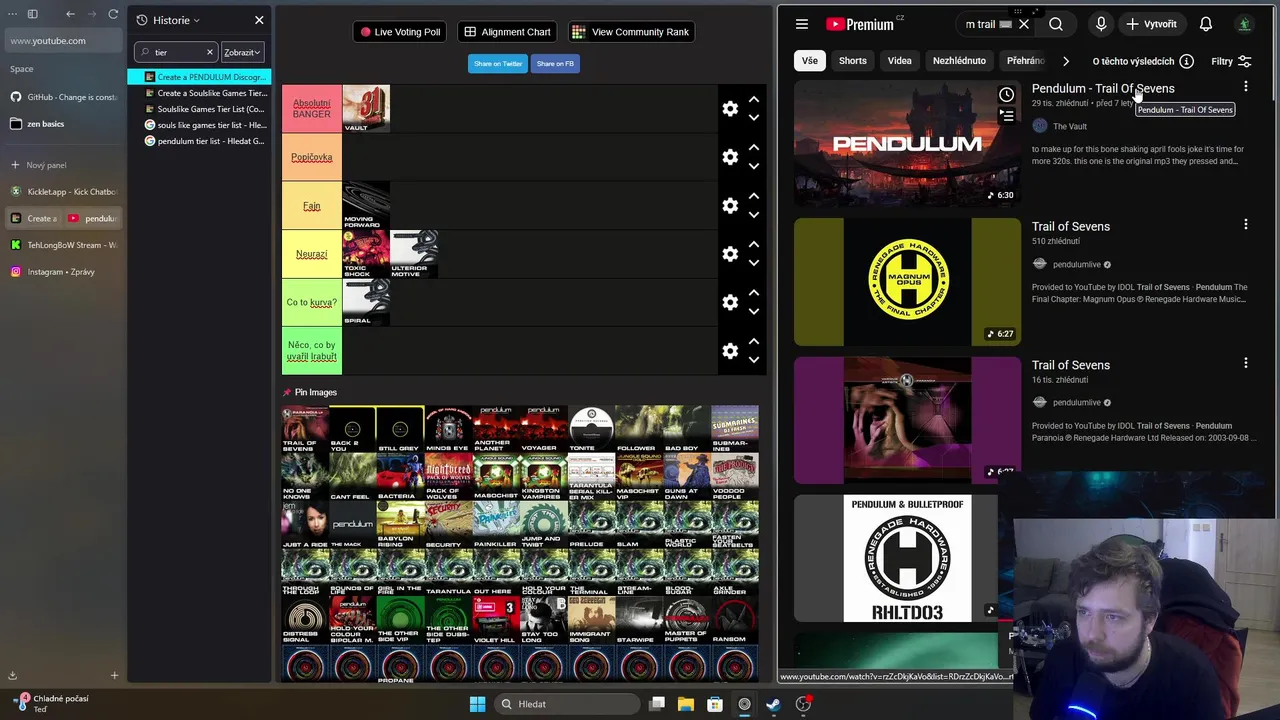This screenshot has width=1280, height=720.
Task: Go back in Zen browser
Action: 70,14
